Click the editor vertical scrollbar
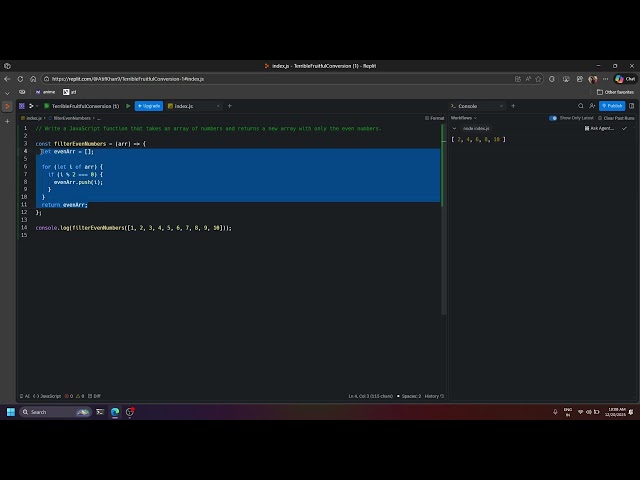The height and width of the screenshot is (480, 640). pyautogui.click(x=443, y=220)
